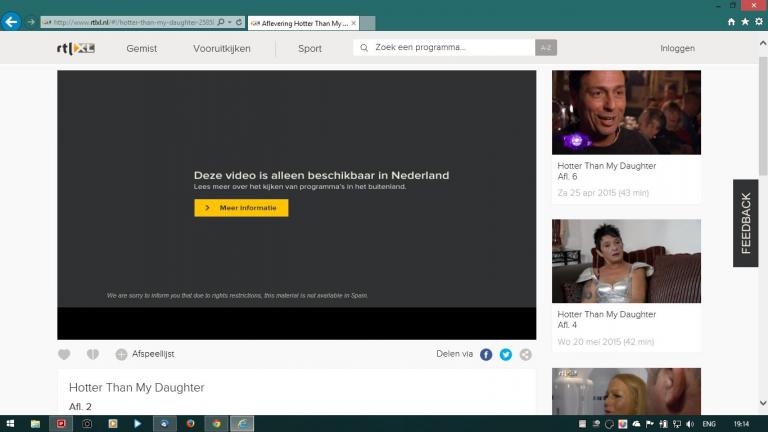Open Hotter Than My Daughter Afl. 4 thumbnail
Image resolution: width=768 pixels, height=432 pixels.
626,261
